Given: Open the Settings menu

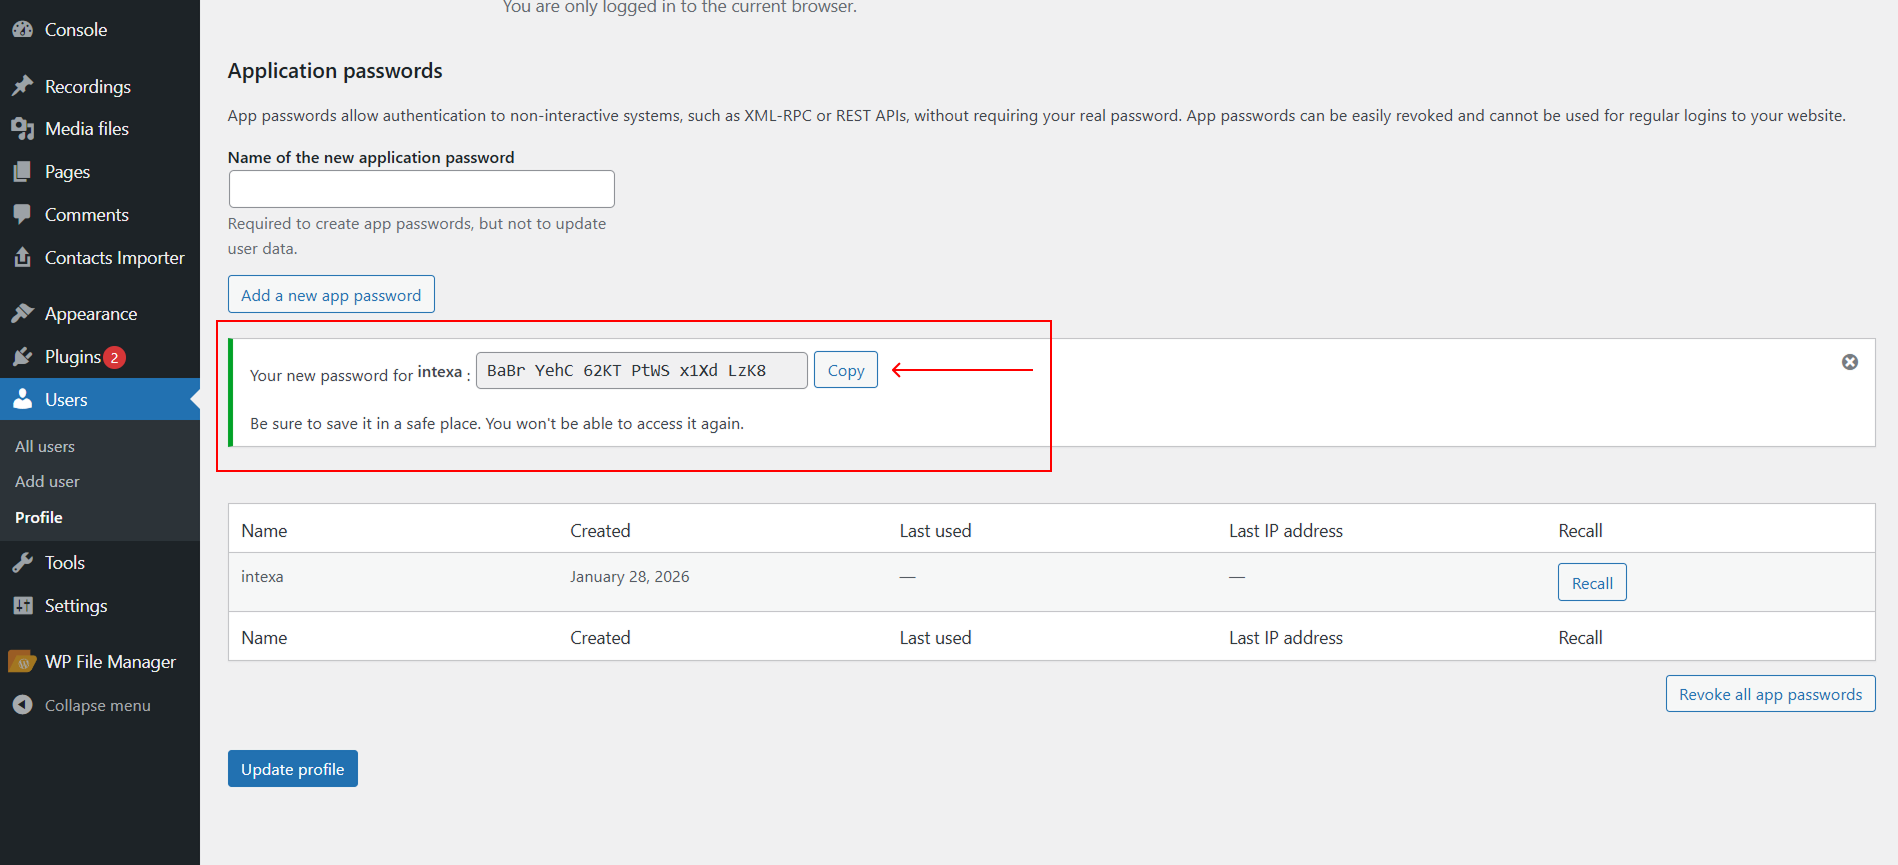Looking at the screenshot, I should point(75,606).
